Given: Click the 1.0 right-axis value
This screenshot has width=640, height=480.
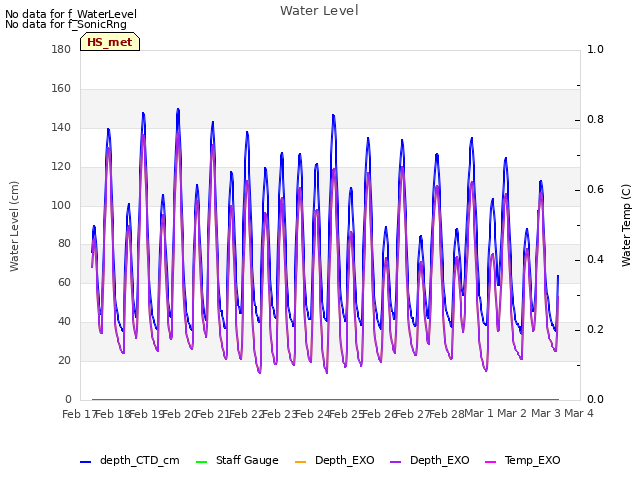Looking at the screenshot, I should tap(595, 49).
